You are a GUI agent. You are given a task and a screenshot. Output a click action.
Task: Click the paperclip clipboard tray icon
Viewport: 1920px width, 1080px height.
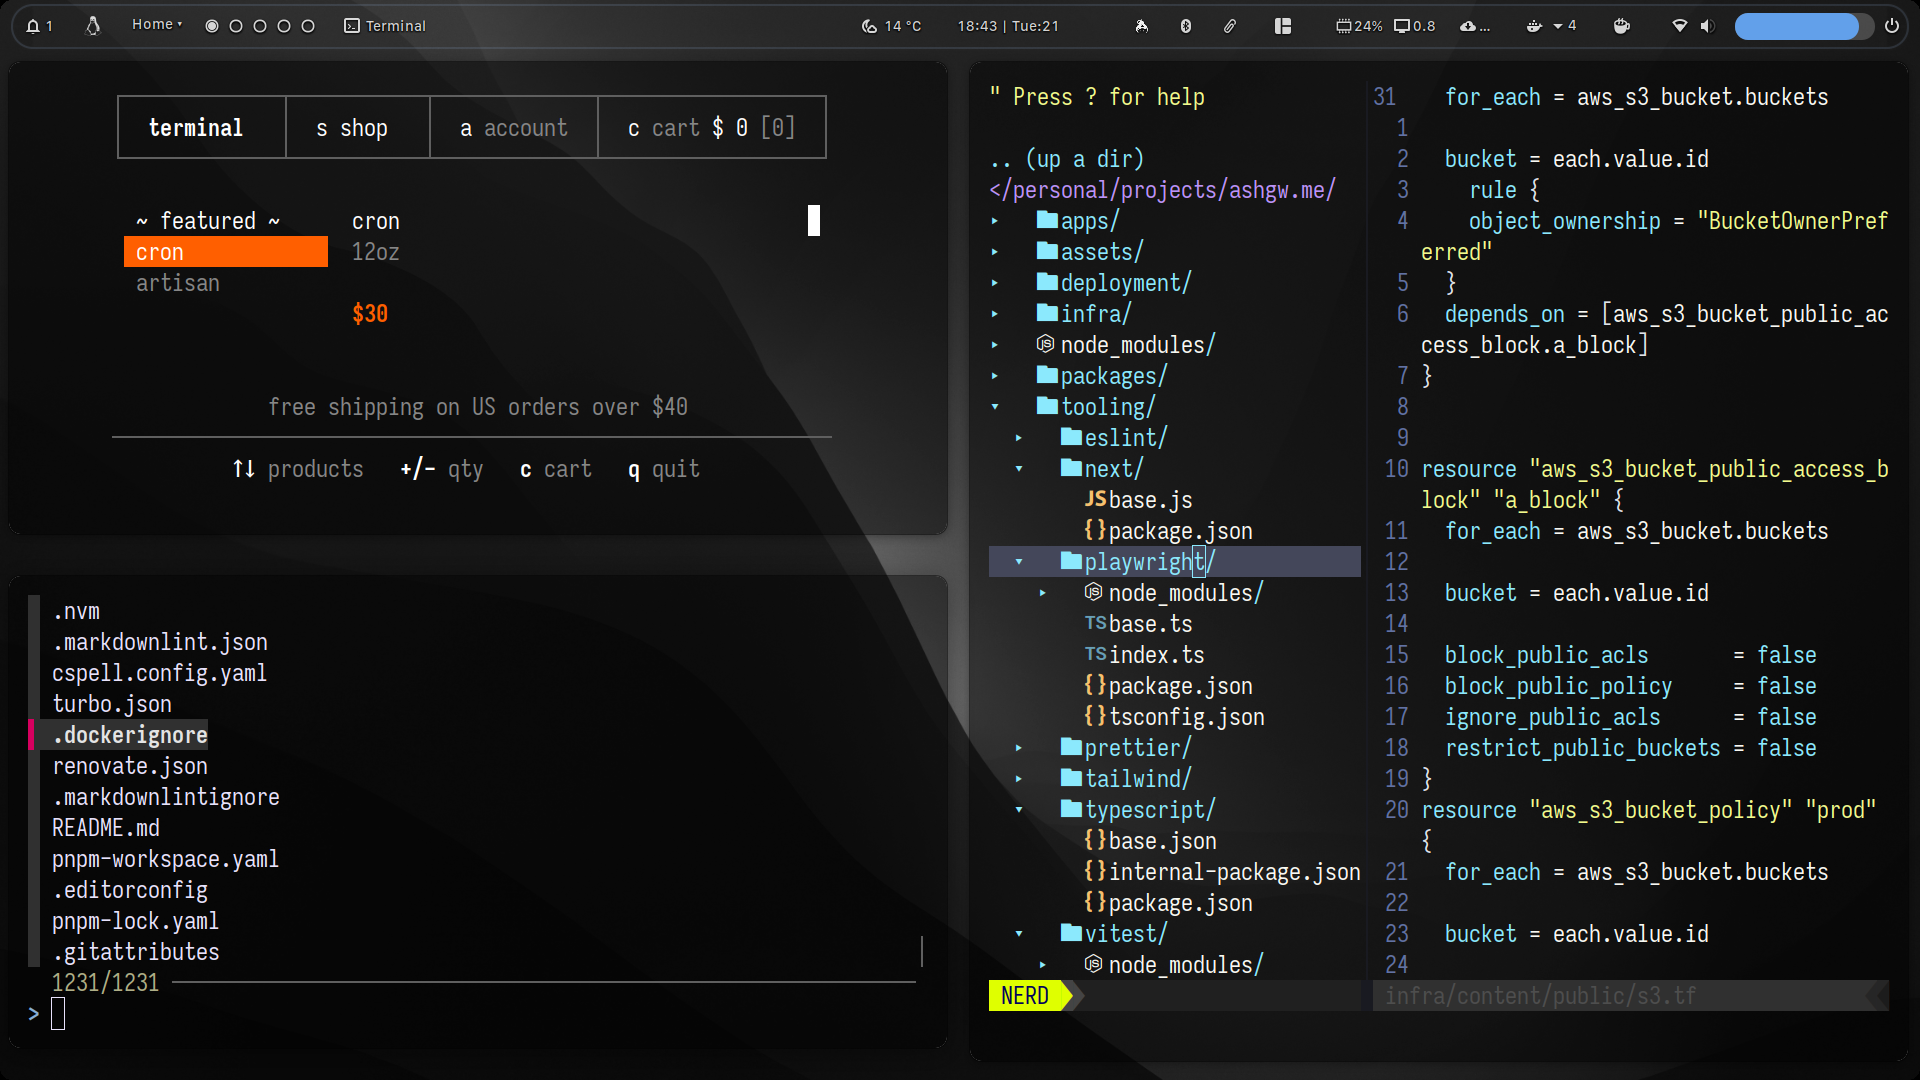click(1230, 26)
